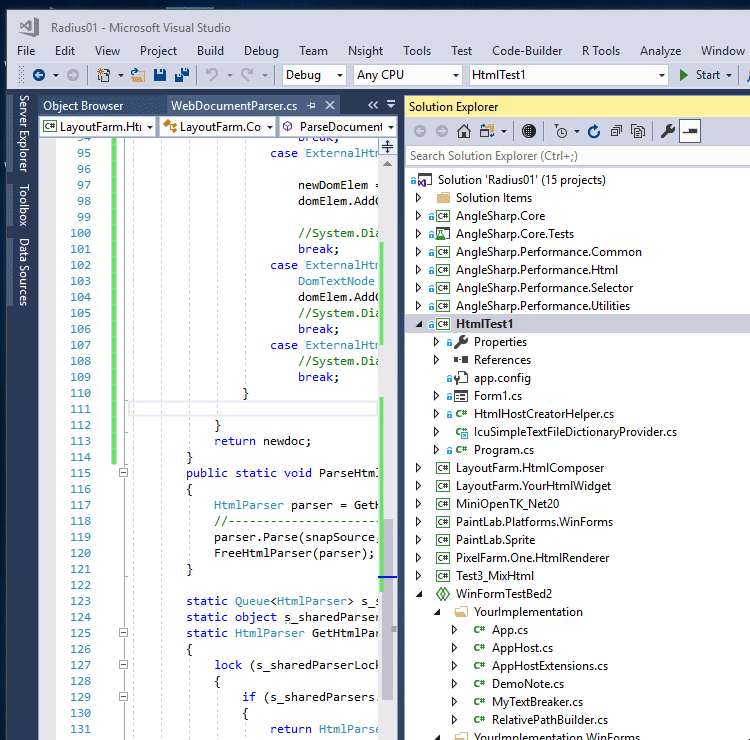The height and width of the screenshot is (740, 750).
Task: Expand the References node
Action: [436, 360]
